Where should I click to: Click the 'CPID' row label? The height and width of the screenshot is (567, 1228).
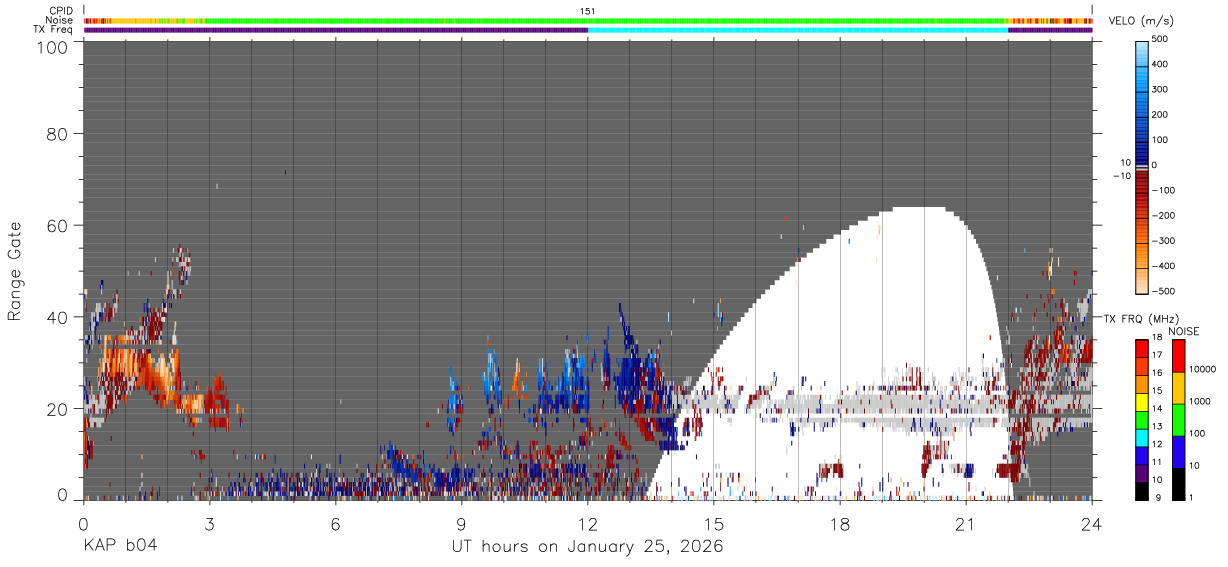point(60,11)
